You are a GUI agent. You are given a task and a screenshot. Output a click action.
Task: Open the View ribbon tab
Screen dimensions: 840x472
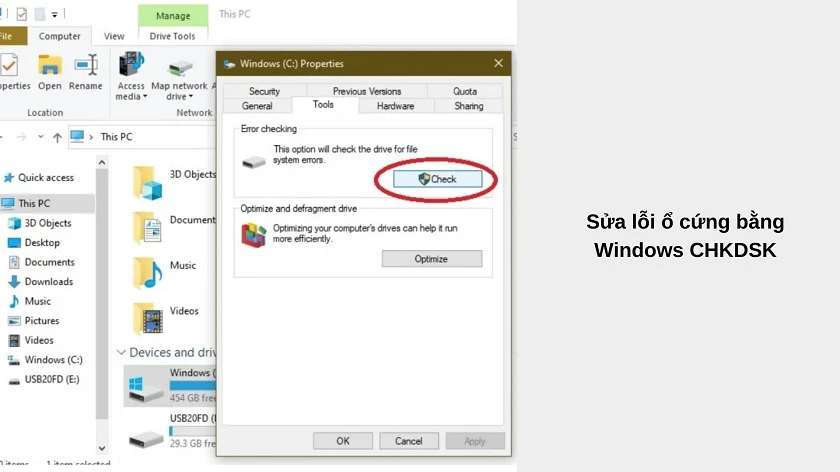point(114,36)
